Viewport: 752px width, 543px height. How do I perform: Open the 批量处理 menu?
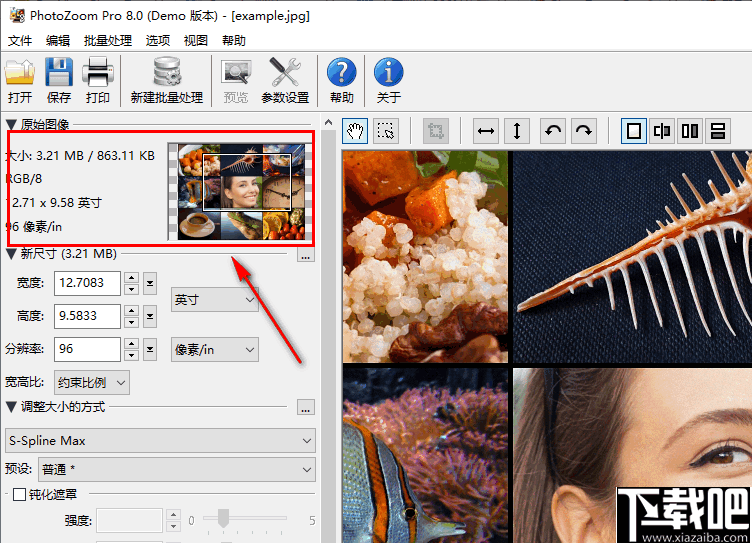108,40
